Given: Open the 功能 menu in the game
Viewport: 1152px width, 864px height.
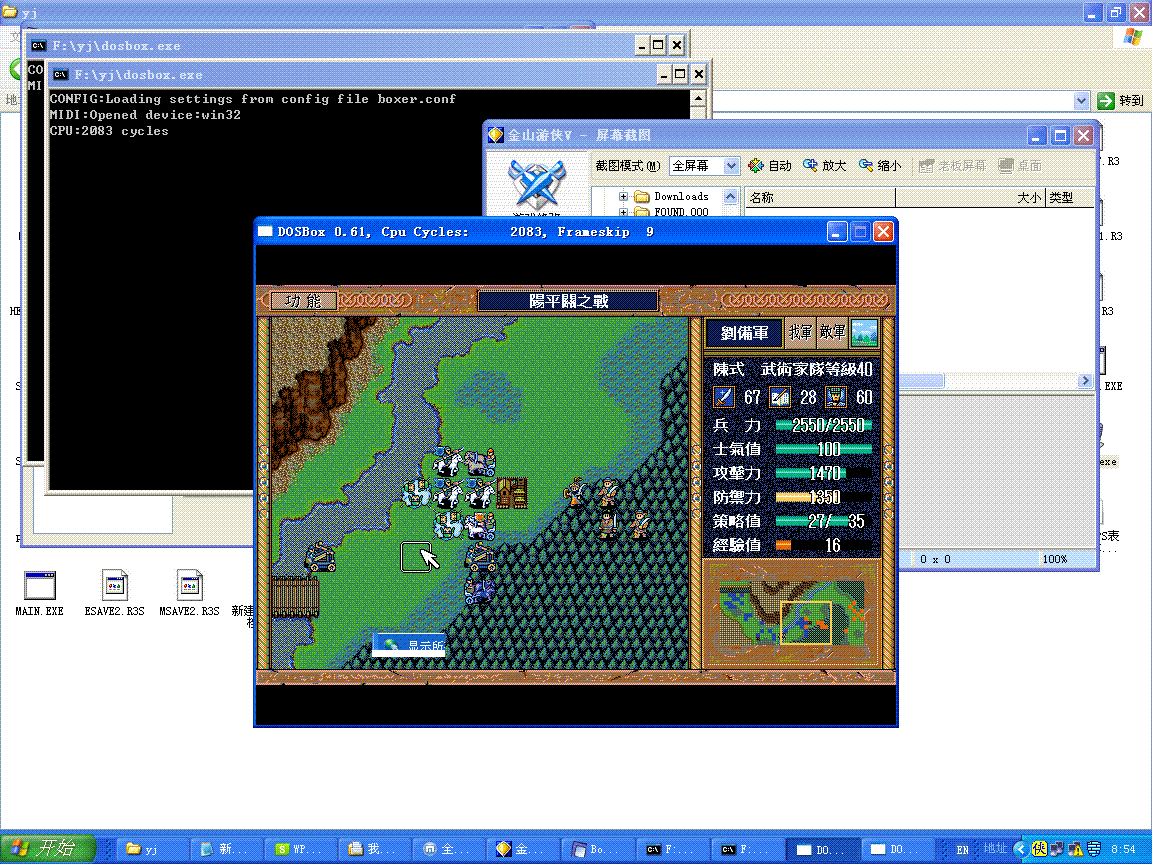Looking at the screenshot, I should coord(303,300).
